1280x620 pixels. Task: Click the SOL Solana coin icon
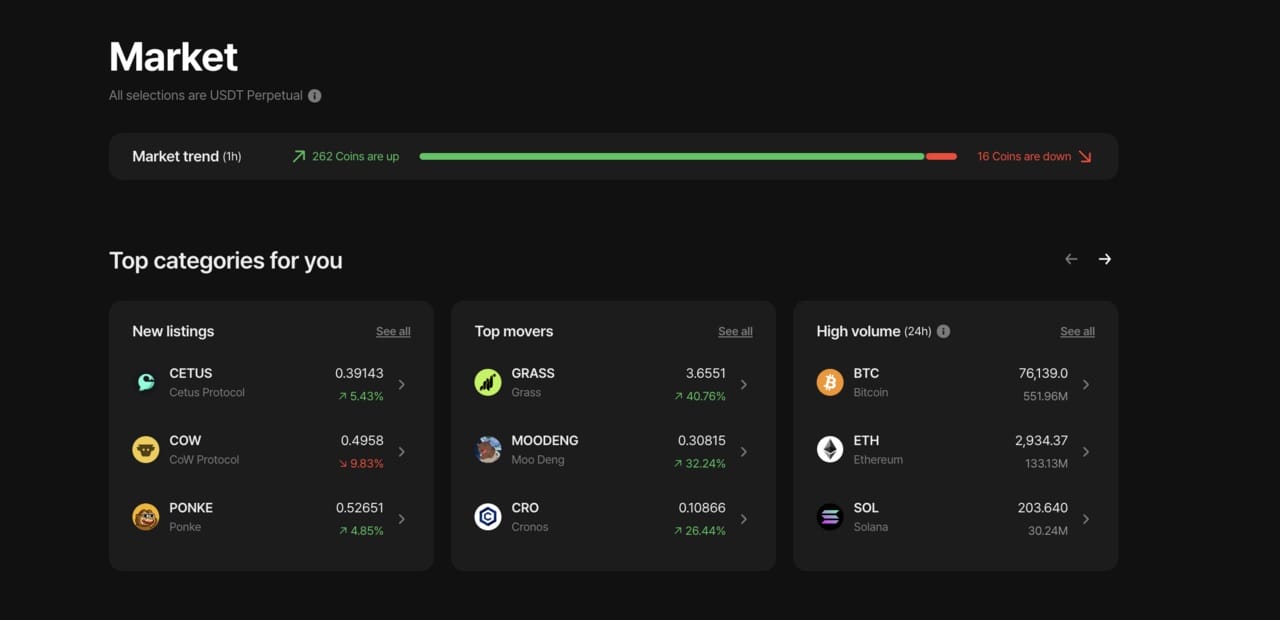[x=830, y=516]
